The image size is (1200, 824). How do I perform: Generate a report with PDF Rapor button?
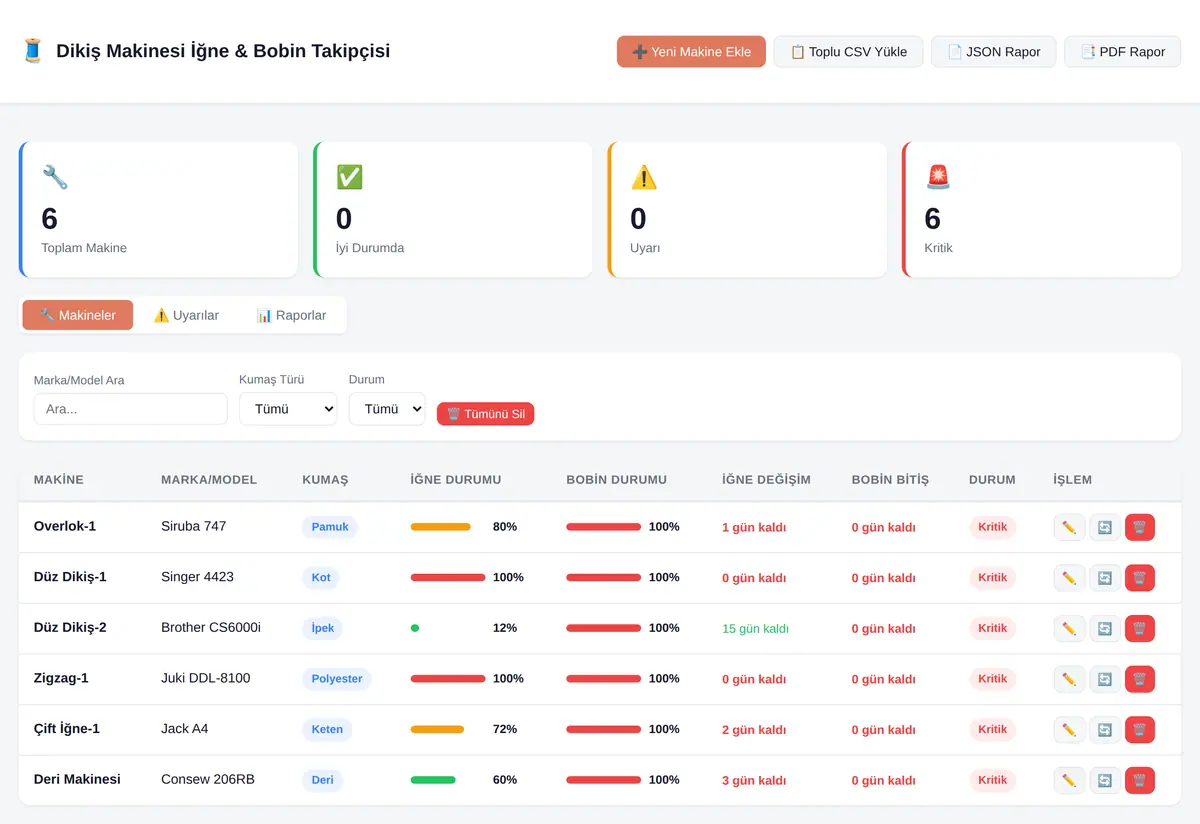1122,52
